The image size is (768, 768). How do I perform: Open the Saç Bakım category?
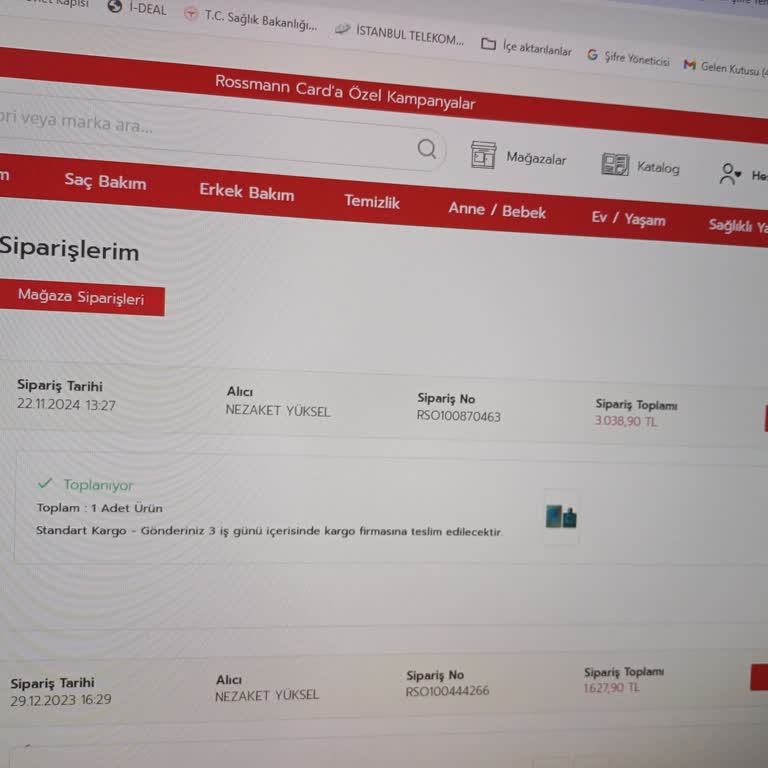coord(105,182)
